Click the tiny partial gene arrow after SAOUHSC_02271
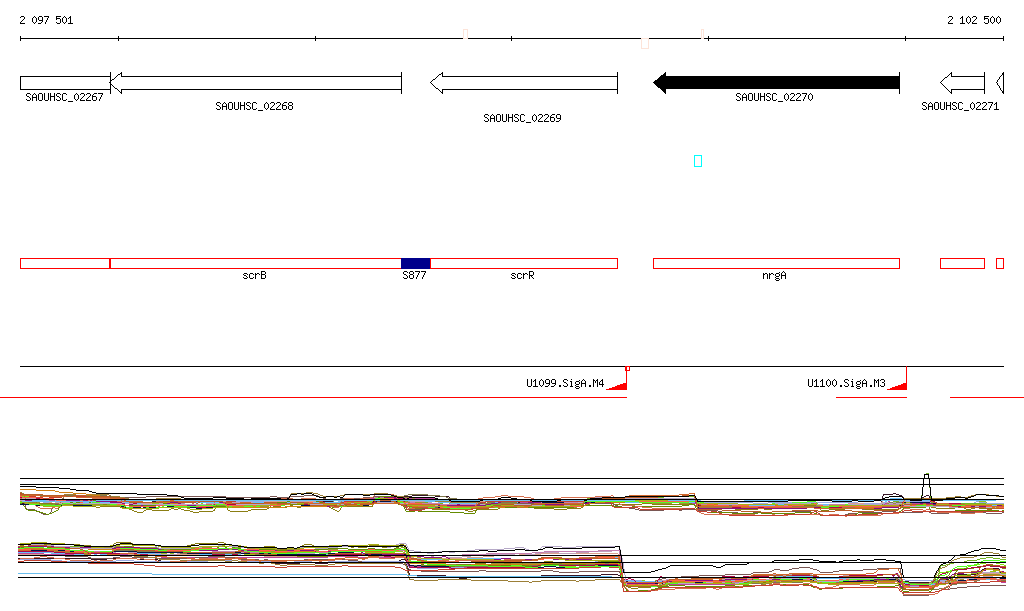Image resolution: width=1024 pixels, height=611 pixels. (x=1000, y=83)
